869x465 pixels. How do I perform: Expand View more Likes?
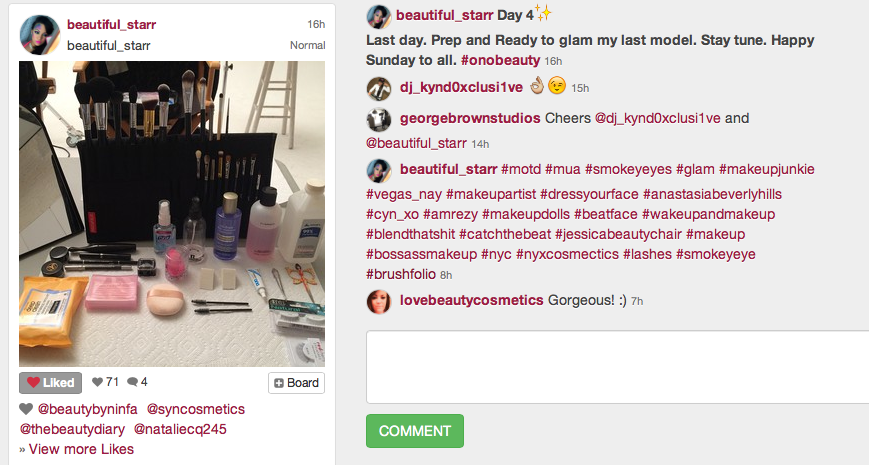[x=76, y=449]
